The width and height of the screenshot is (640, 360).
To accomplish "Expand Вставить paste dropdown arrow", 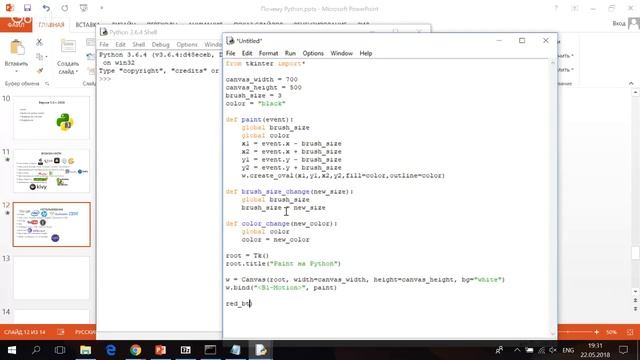I will (x=16, y=72).
